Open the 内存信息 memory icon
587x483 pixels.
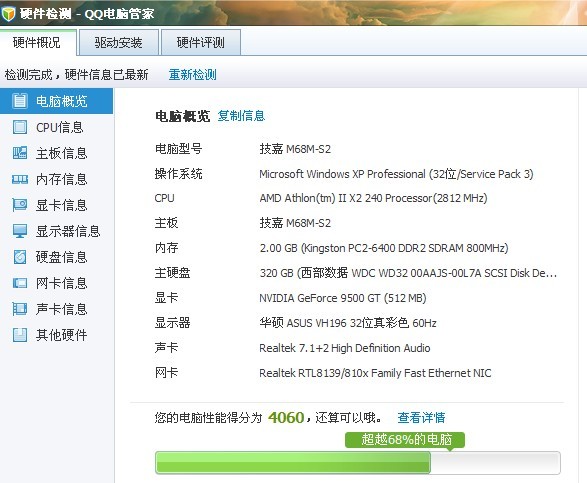[x=20, y=179]
